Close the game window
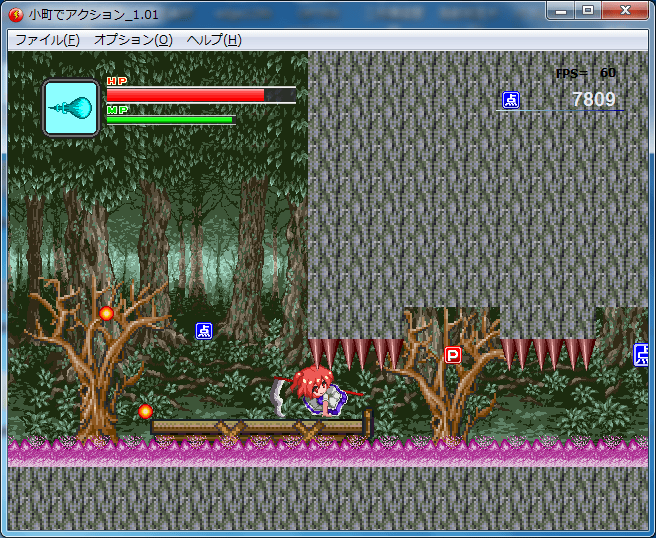The image size is (656, 538). [x=625, y=10]
